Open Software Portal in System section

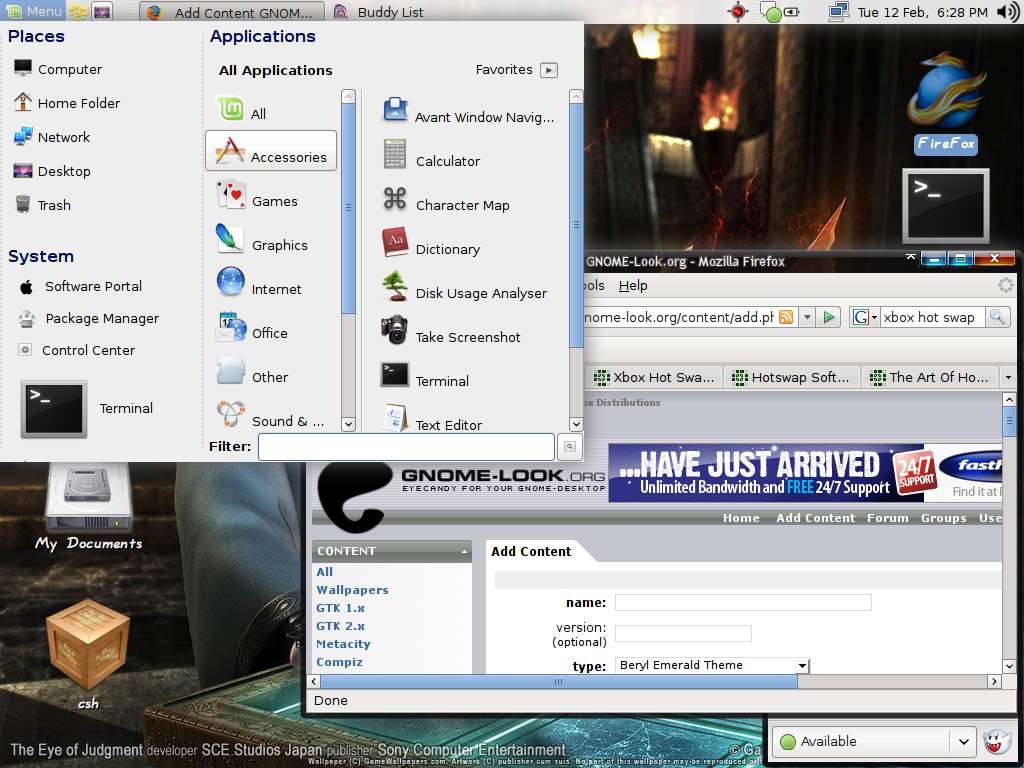tap(81, 286)
